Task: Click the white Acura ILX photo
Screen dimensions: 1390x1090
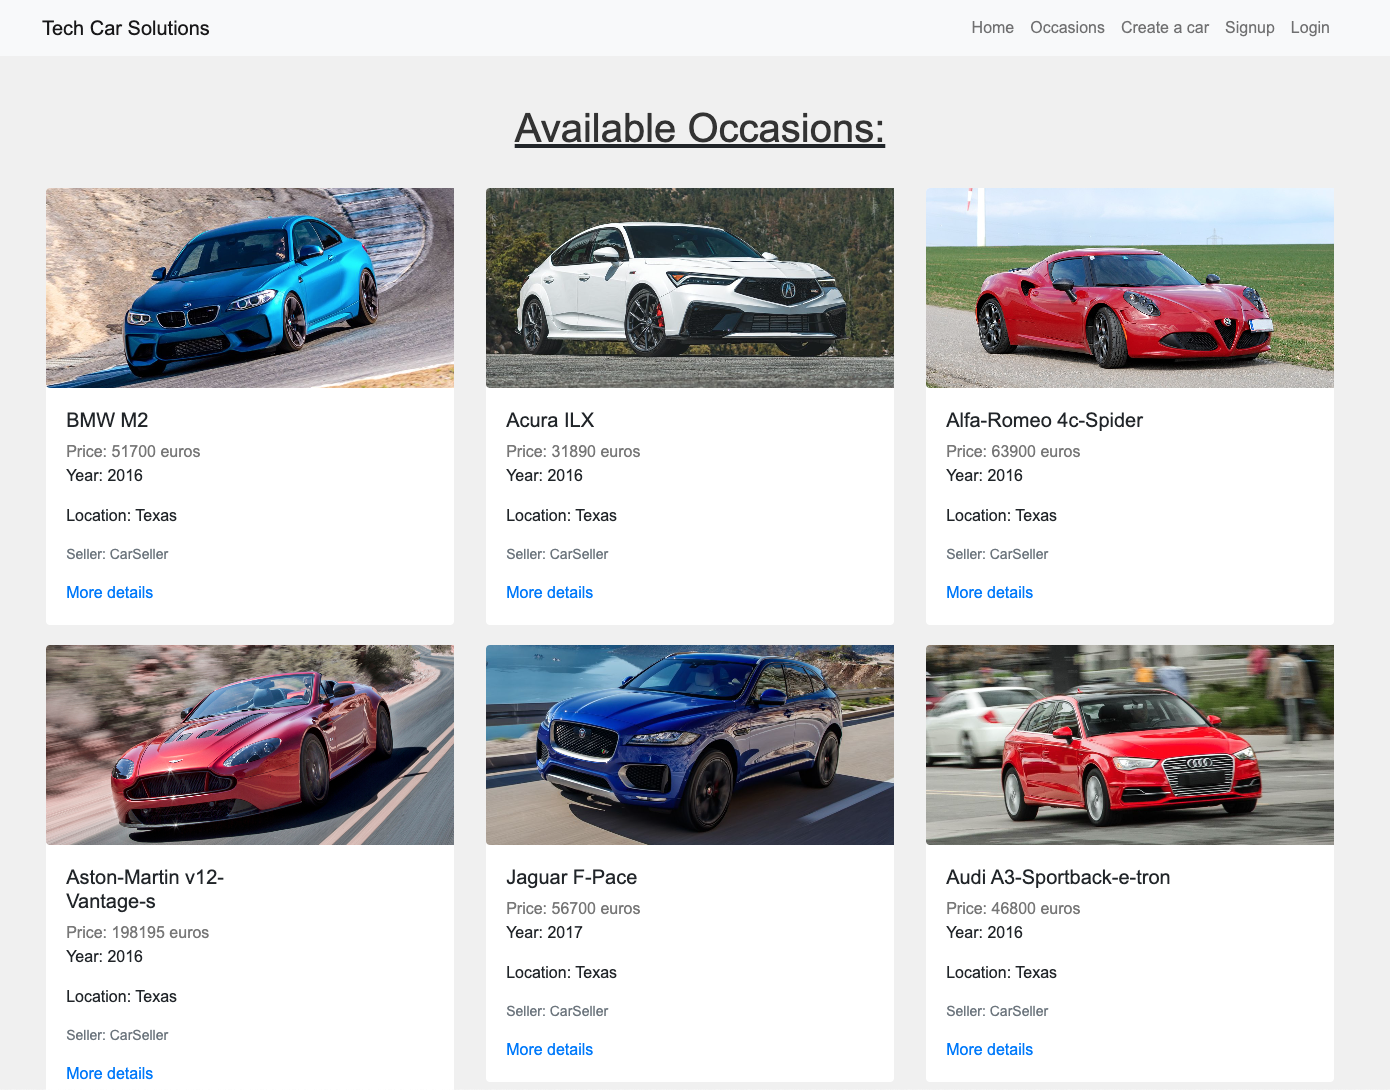Action: pyautogui.click(x=689, y=287)
